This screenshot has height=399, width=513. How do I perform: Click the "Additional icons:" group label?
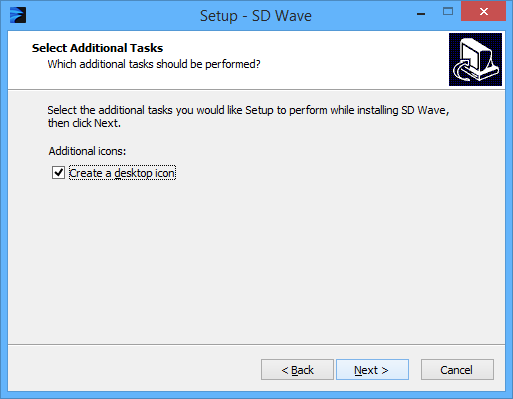[x=87, y=151]
